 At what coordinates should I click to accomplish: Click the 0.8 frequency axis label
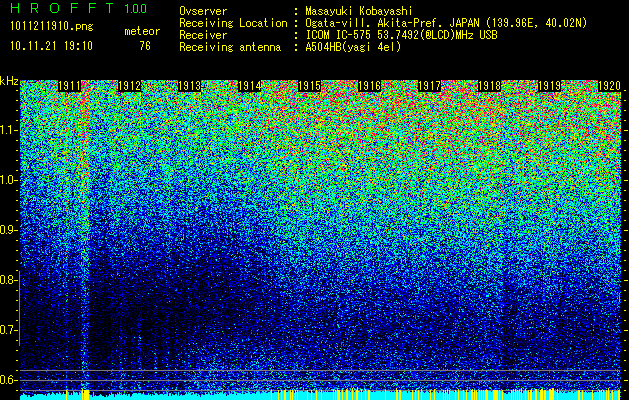(x=8, y=280)
